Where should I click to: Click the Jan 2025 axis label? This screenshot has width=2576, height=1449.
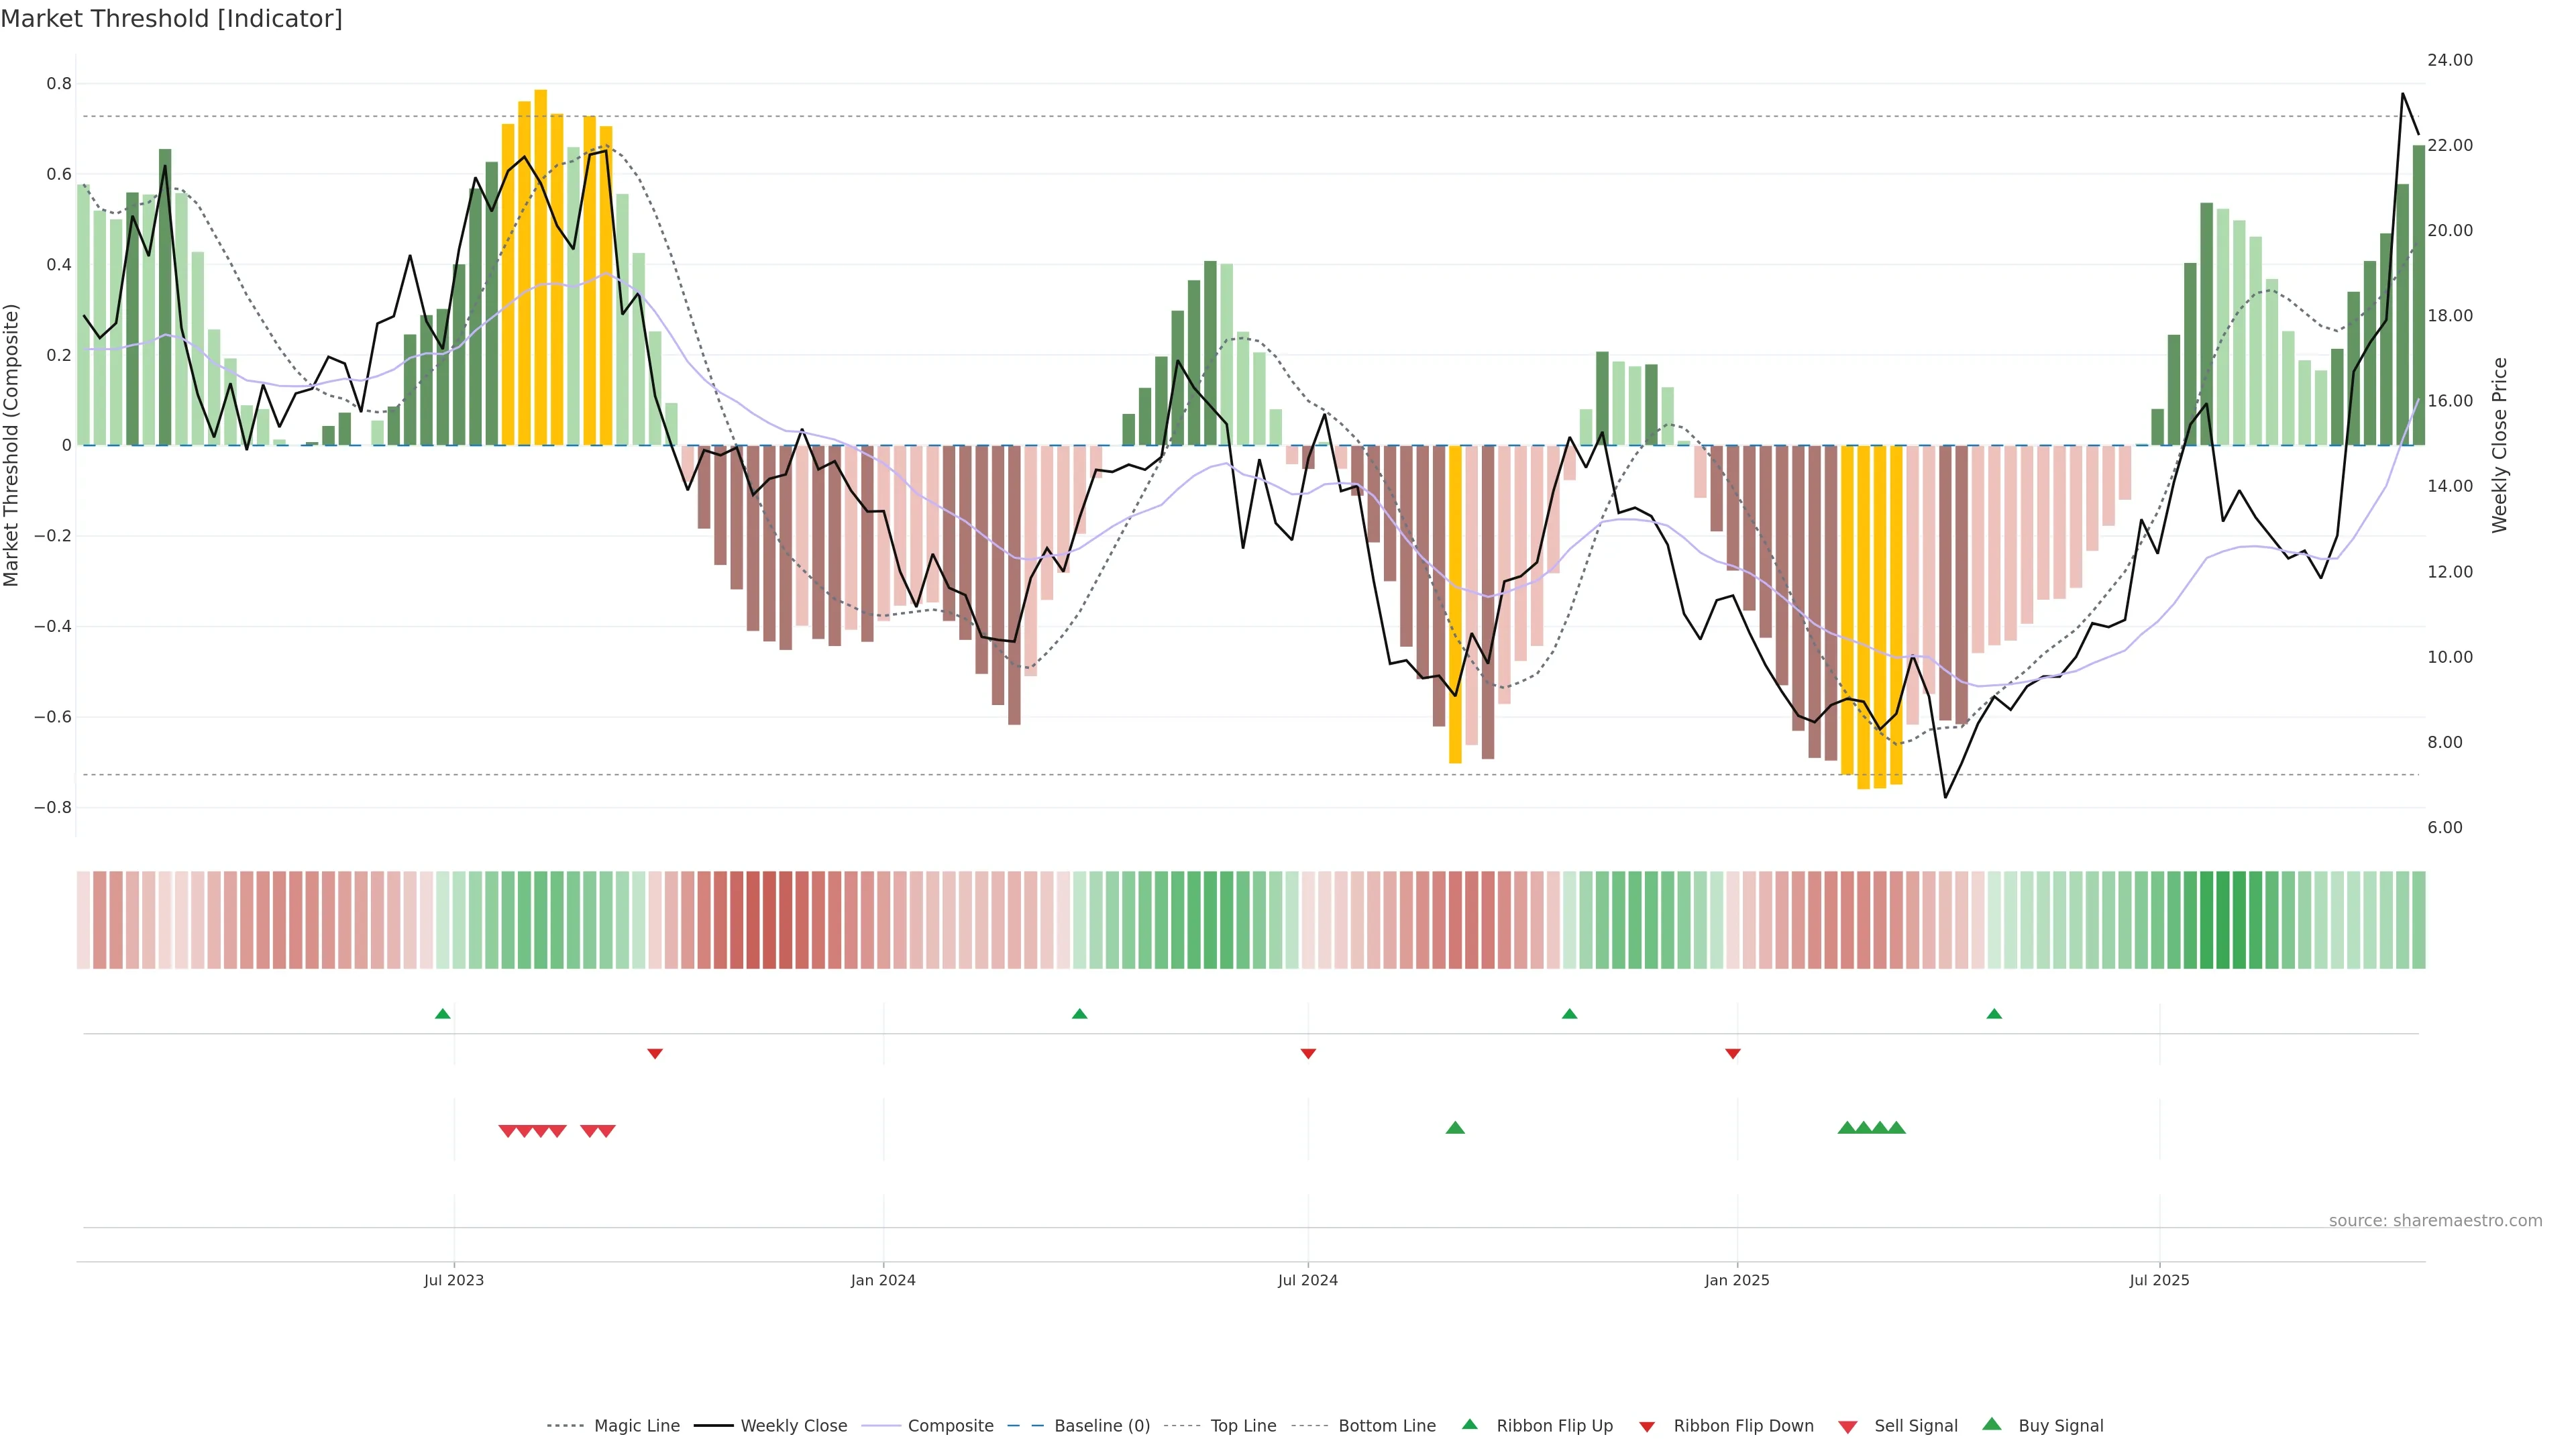1737,1280
